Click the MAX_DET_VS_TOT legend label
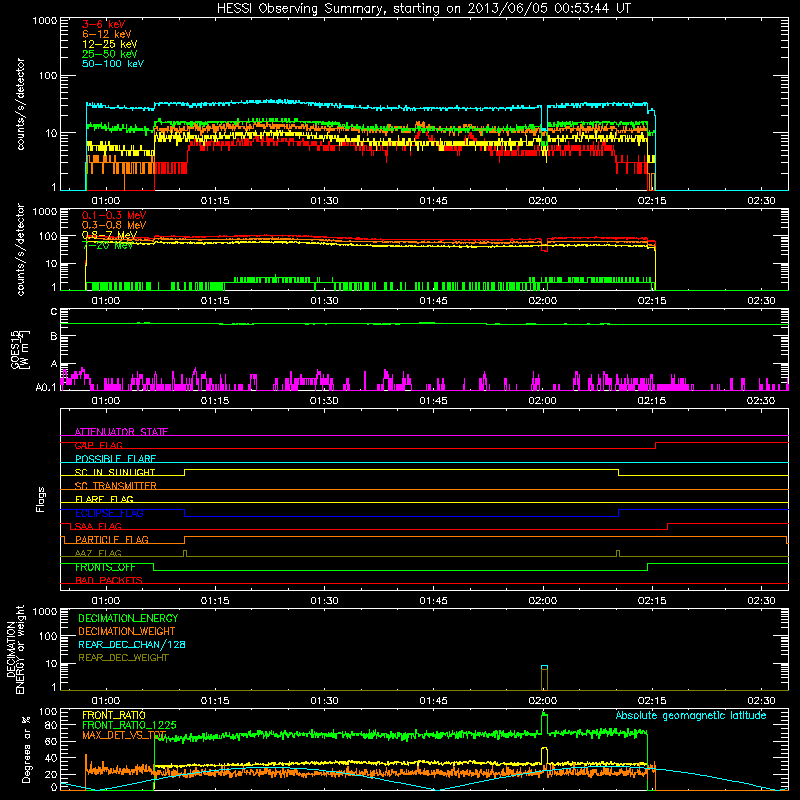The image size is (800, 800). click(124, 735)
